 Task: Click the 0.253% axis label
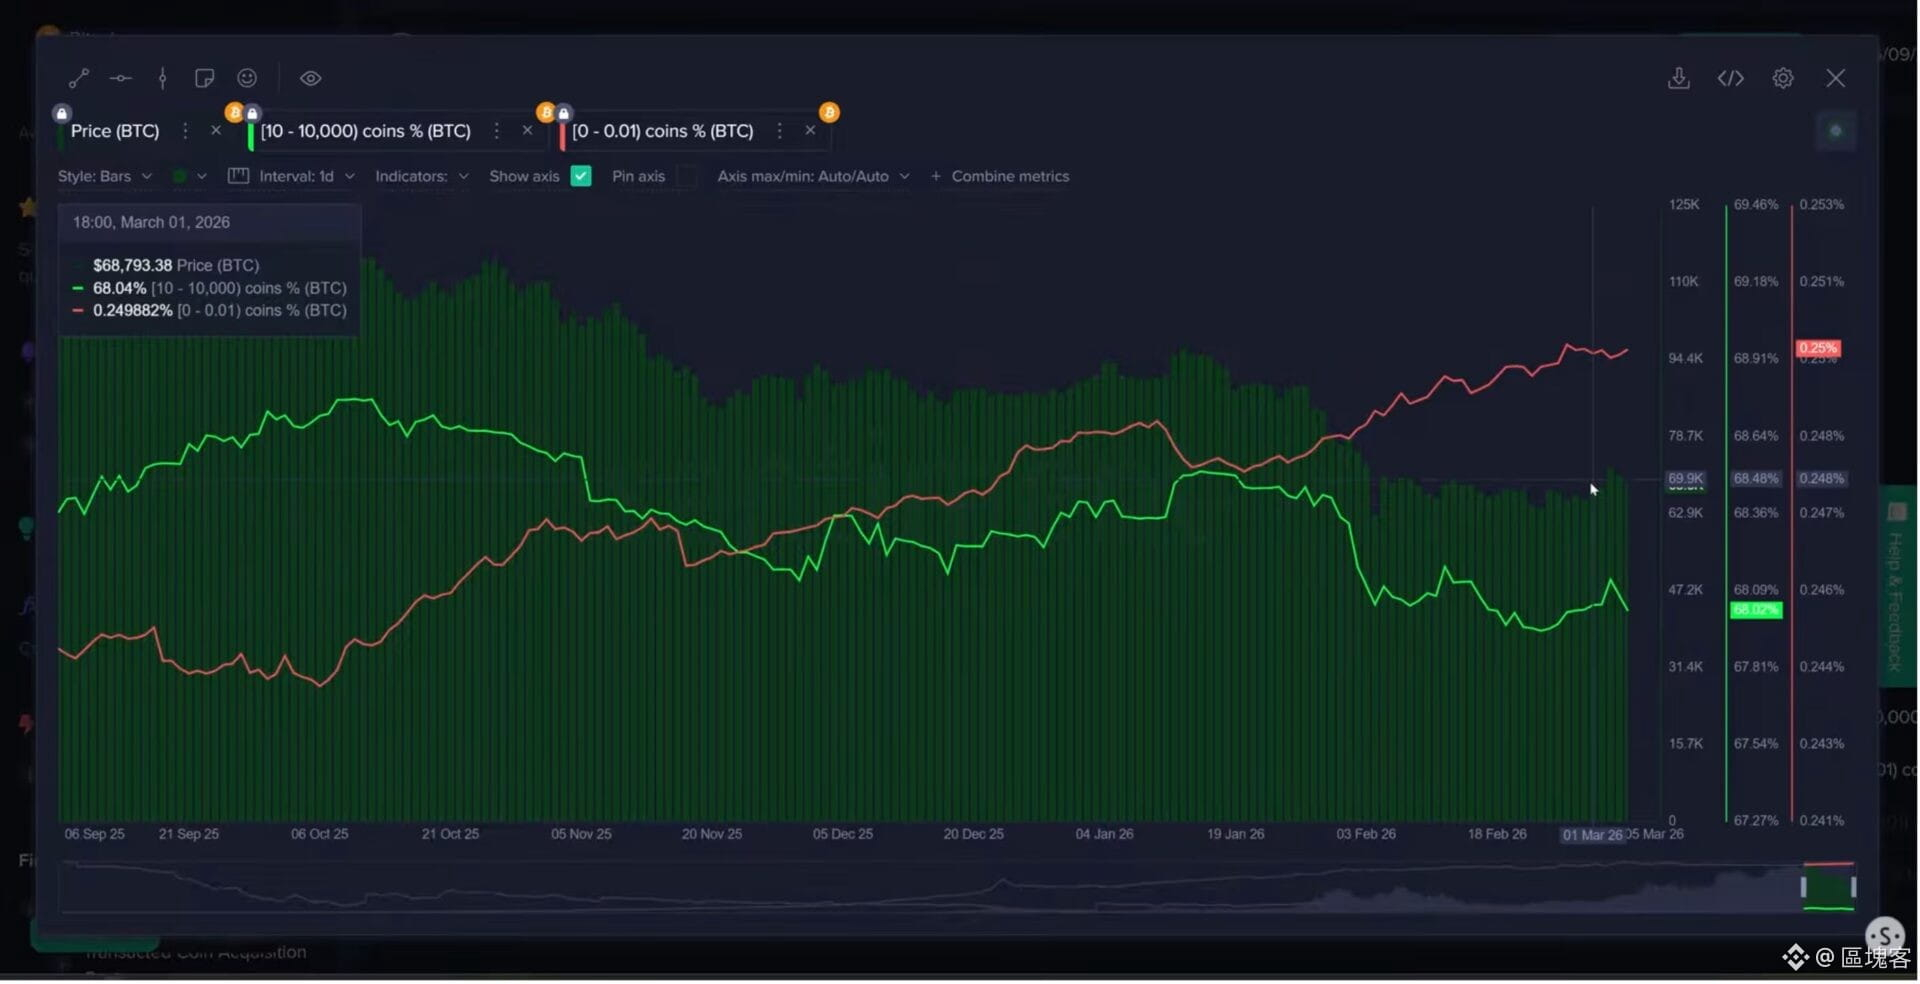coord(1822,204)
